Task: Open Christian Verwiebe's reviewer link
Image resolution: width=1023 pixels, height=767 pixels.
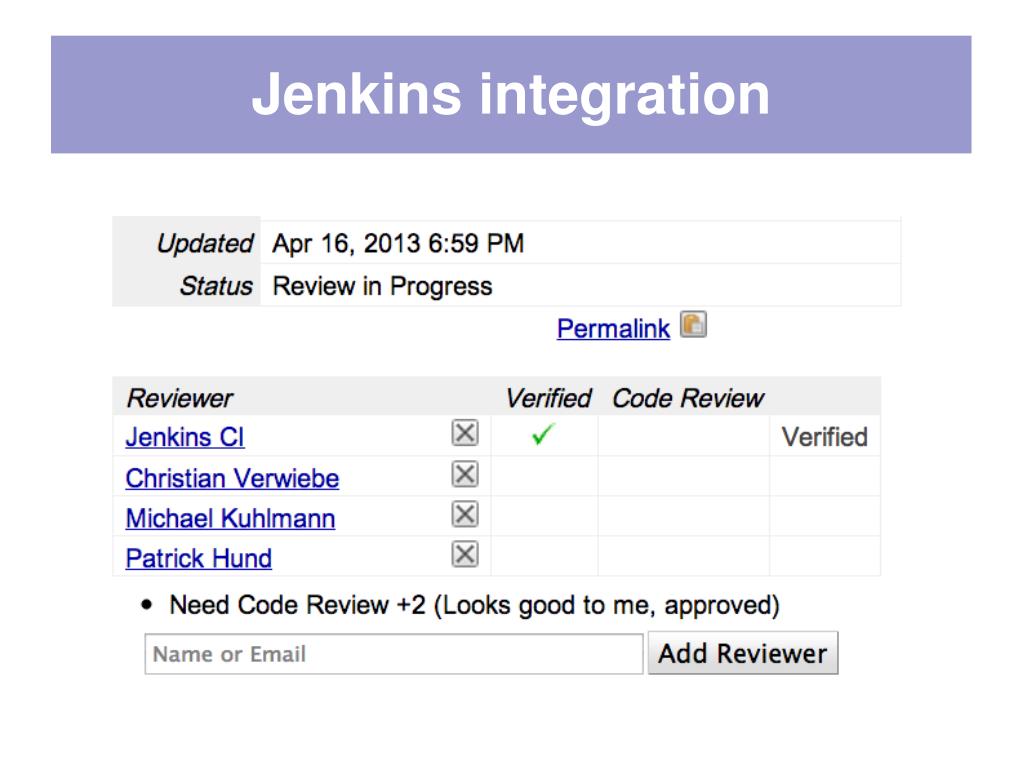Action: tap(232, 478)
